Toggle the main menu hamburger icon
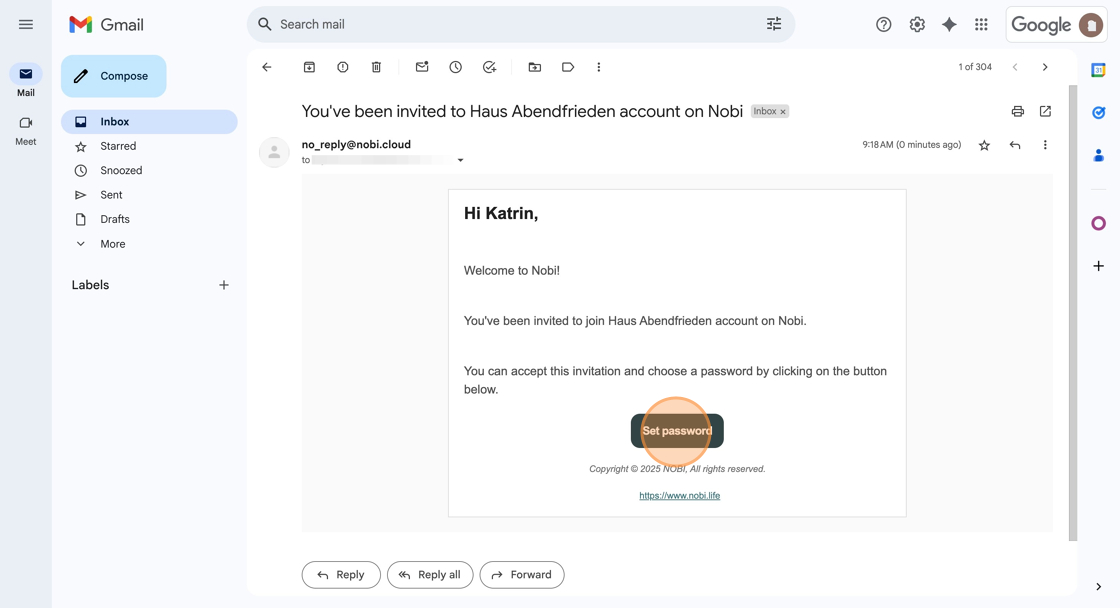The image size is (1120, 608). (26, 24)
